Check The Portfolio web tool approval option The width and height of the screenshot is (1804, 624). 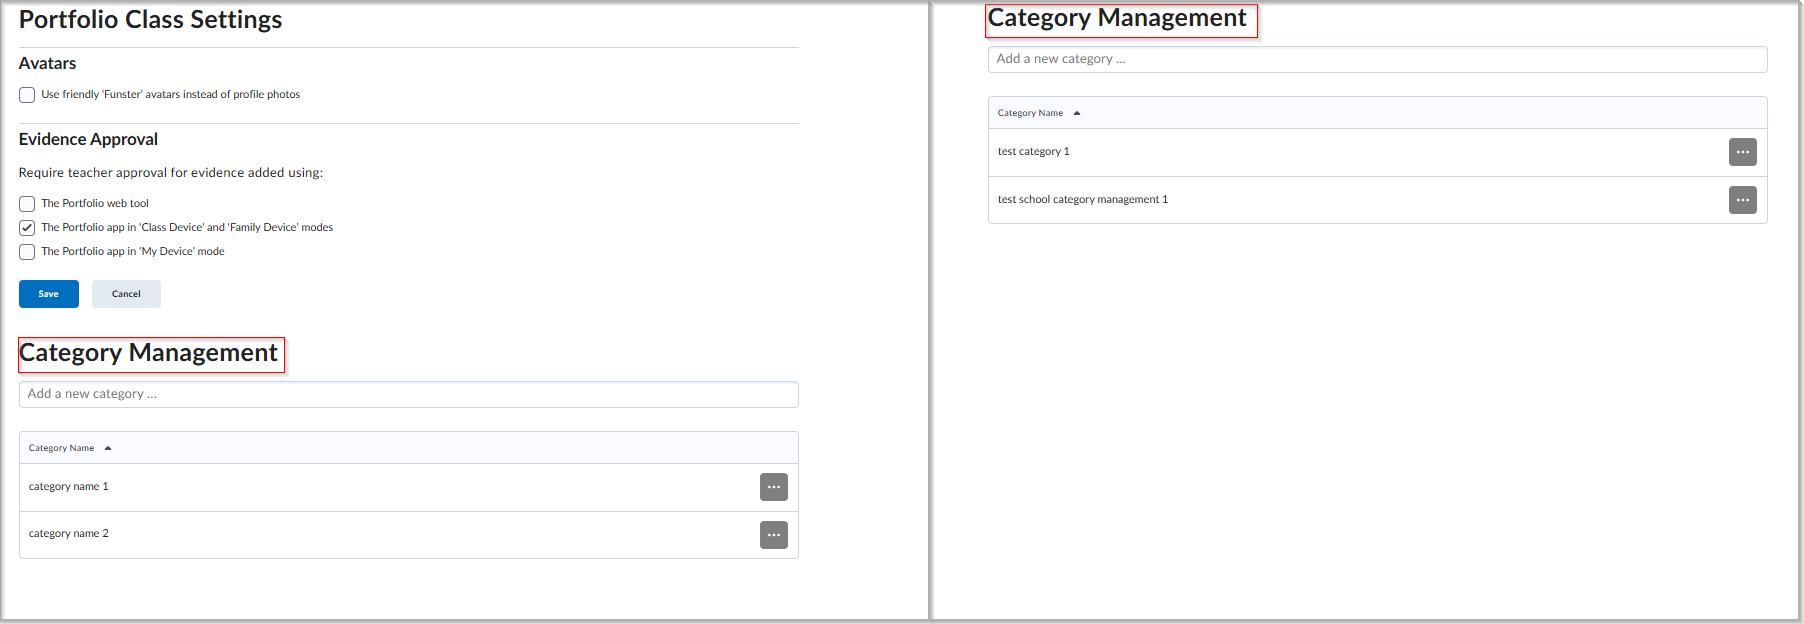pyautogui.click(x=27, y=204)
